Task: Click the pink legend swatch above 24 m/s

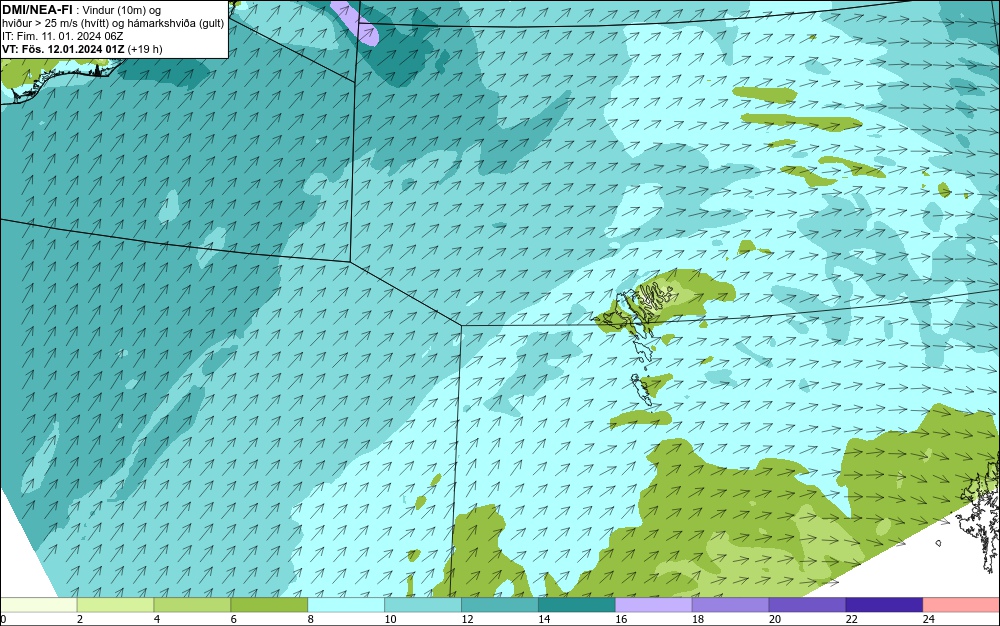Action: click(x=961, y=605)
